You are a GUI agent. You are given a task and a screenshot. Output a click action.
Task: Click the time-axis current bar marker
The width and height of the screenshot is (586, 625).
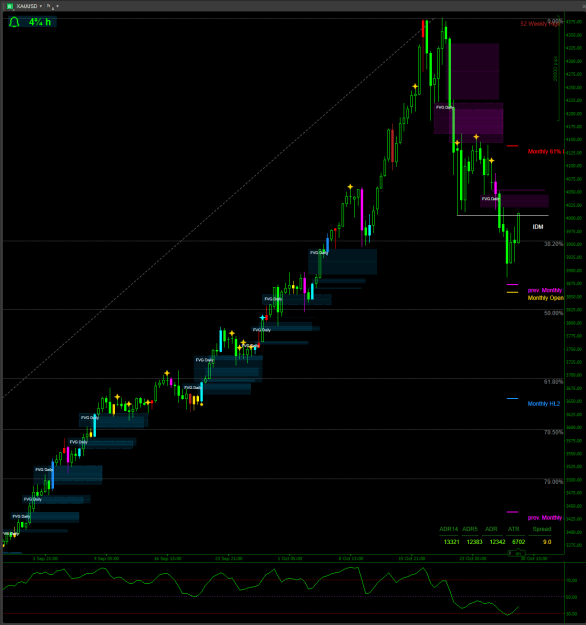pyautogui.click(x=517, y=553)
